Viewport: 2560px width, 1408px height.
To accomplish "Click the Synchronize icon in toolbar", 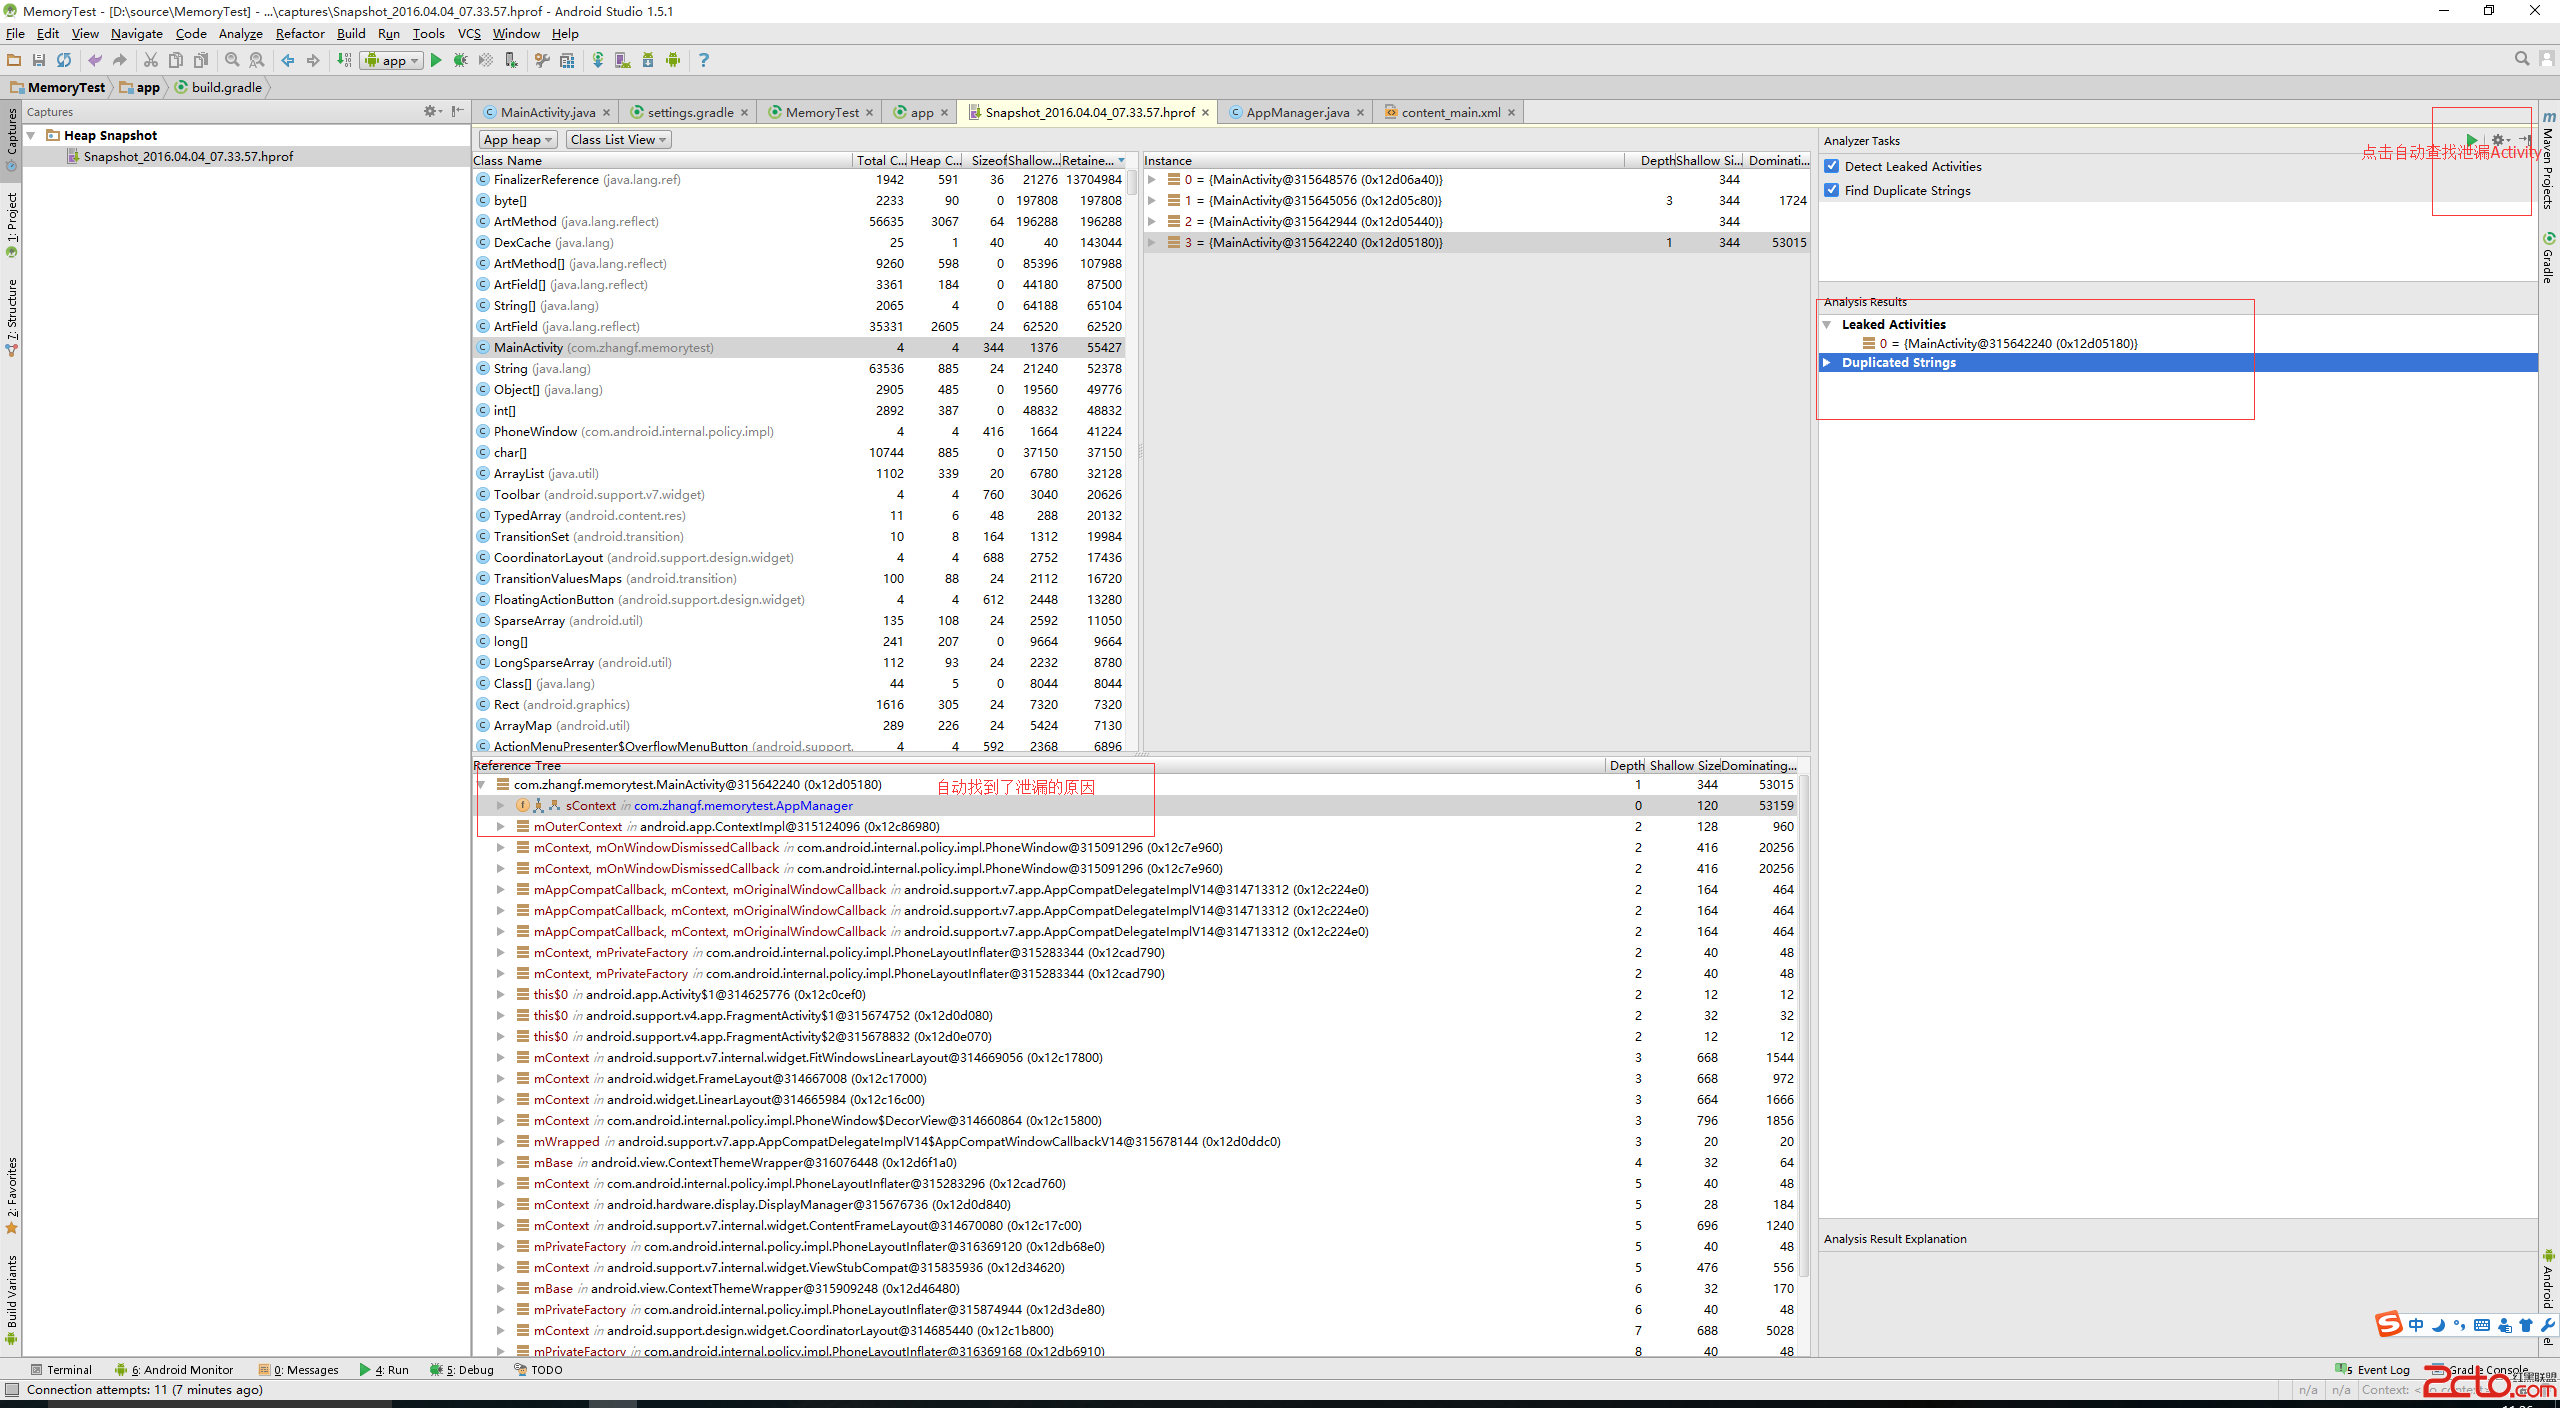I will pyautogui.click(x=64, y=60).
